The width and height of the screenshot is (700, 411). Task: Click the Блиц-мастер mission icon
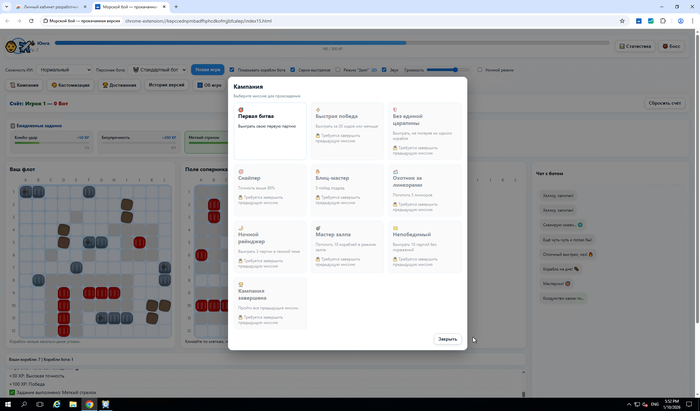click(x=318, y=171)
